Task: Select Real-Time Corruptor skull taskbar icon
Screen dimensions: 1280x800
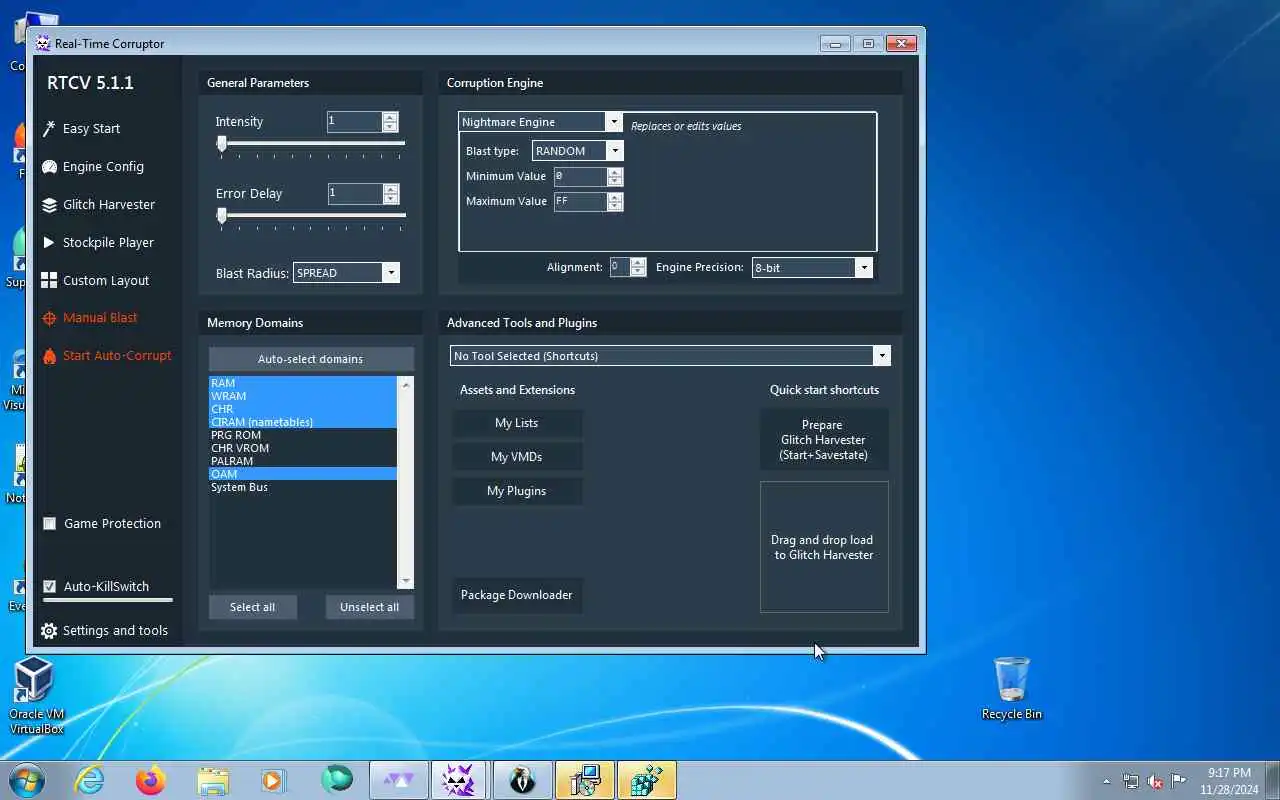Action: pos(460,780)
